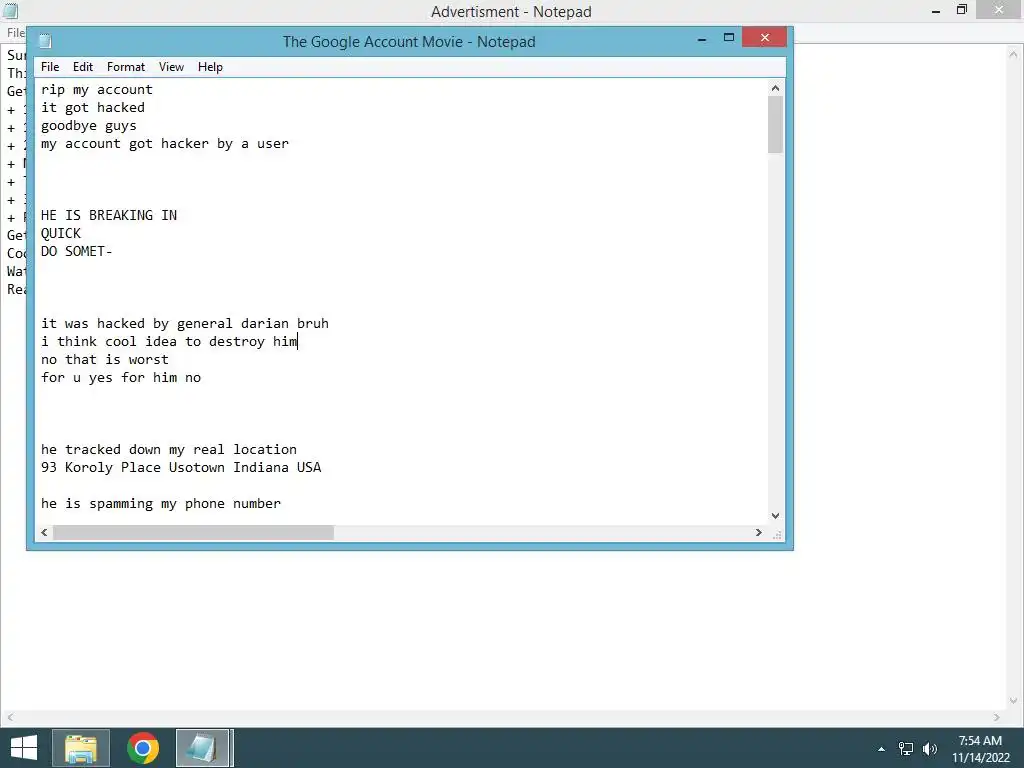Close The Google Account Movie Notepad
1024x768 pixels.
(765, 38)
